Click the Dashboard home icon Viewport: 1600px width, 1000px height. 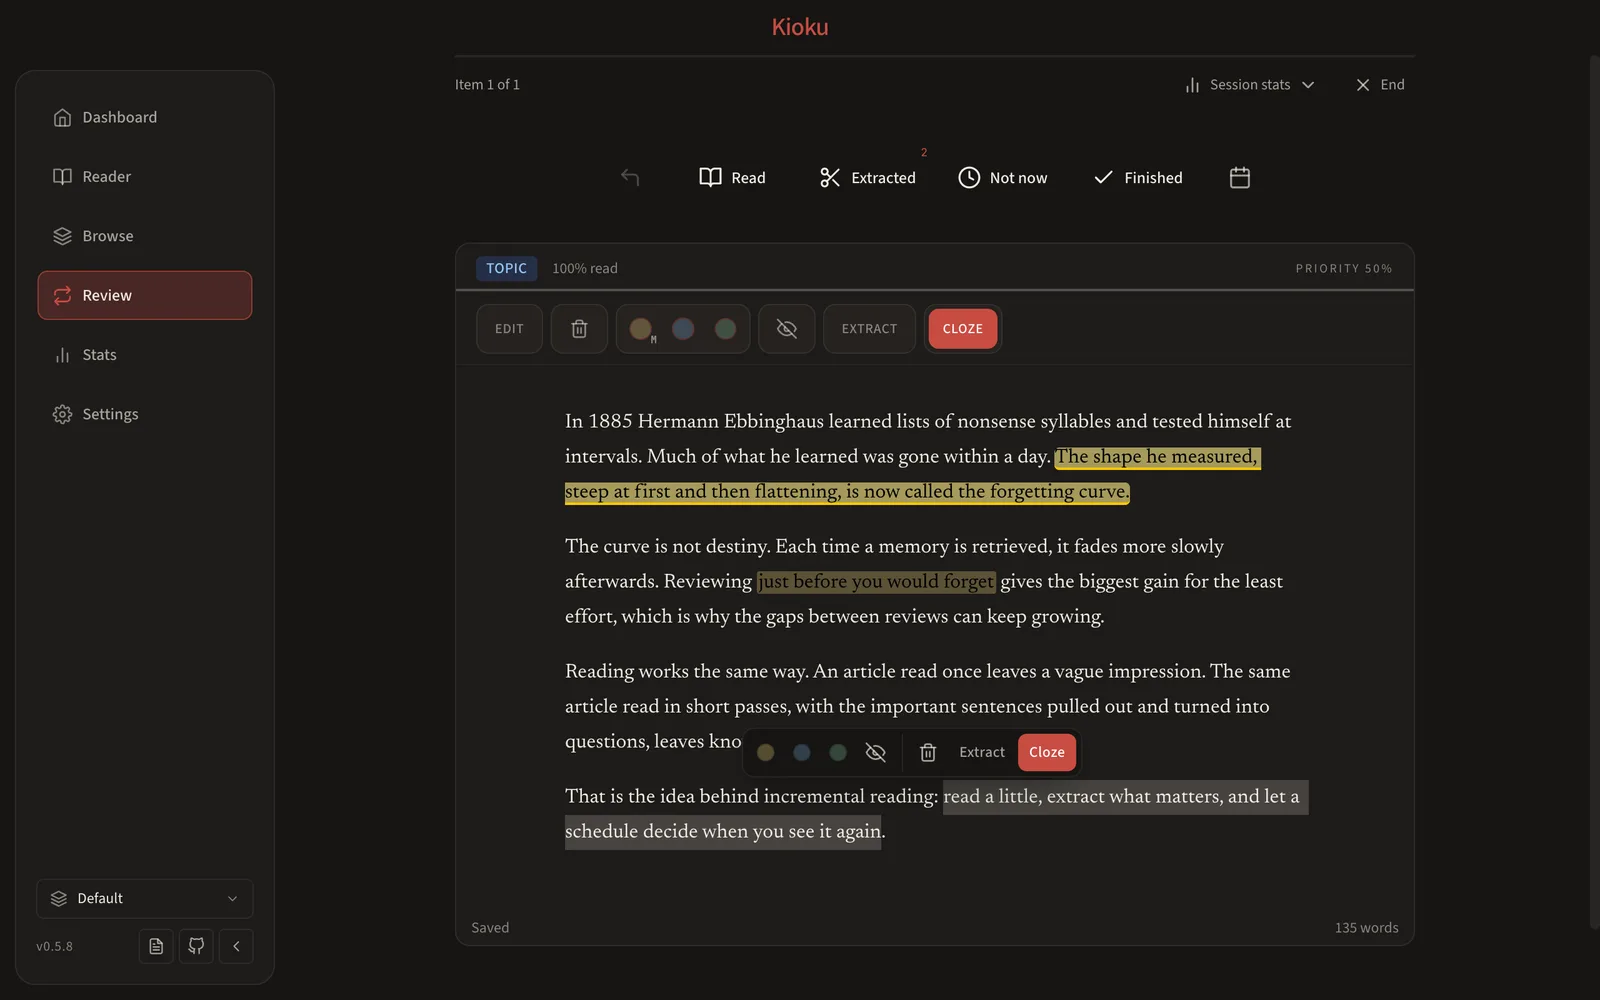tap(62, 117)
